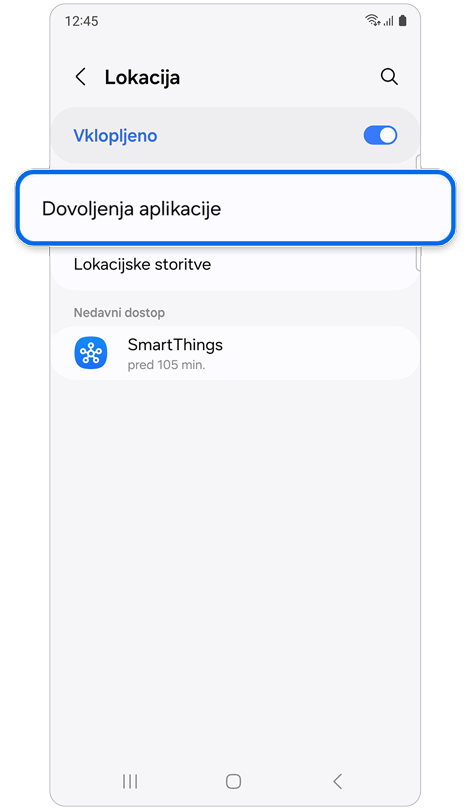Tap the battery status icon

coord(403,21)
